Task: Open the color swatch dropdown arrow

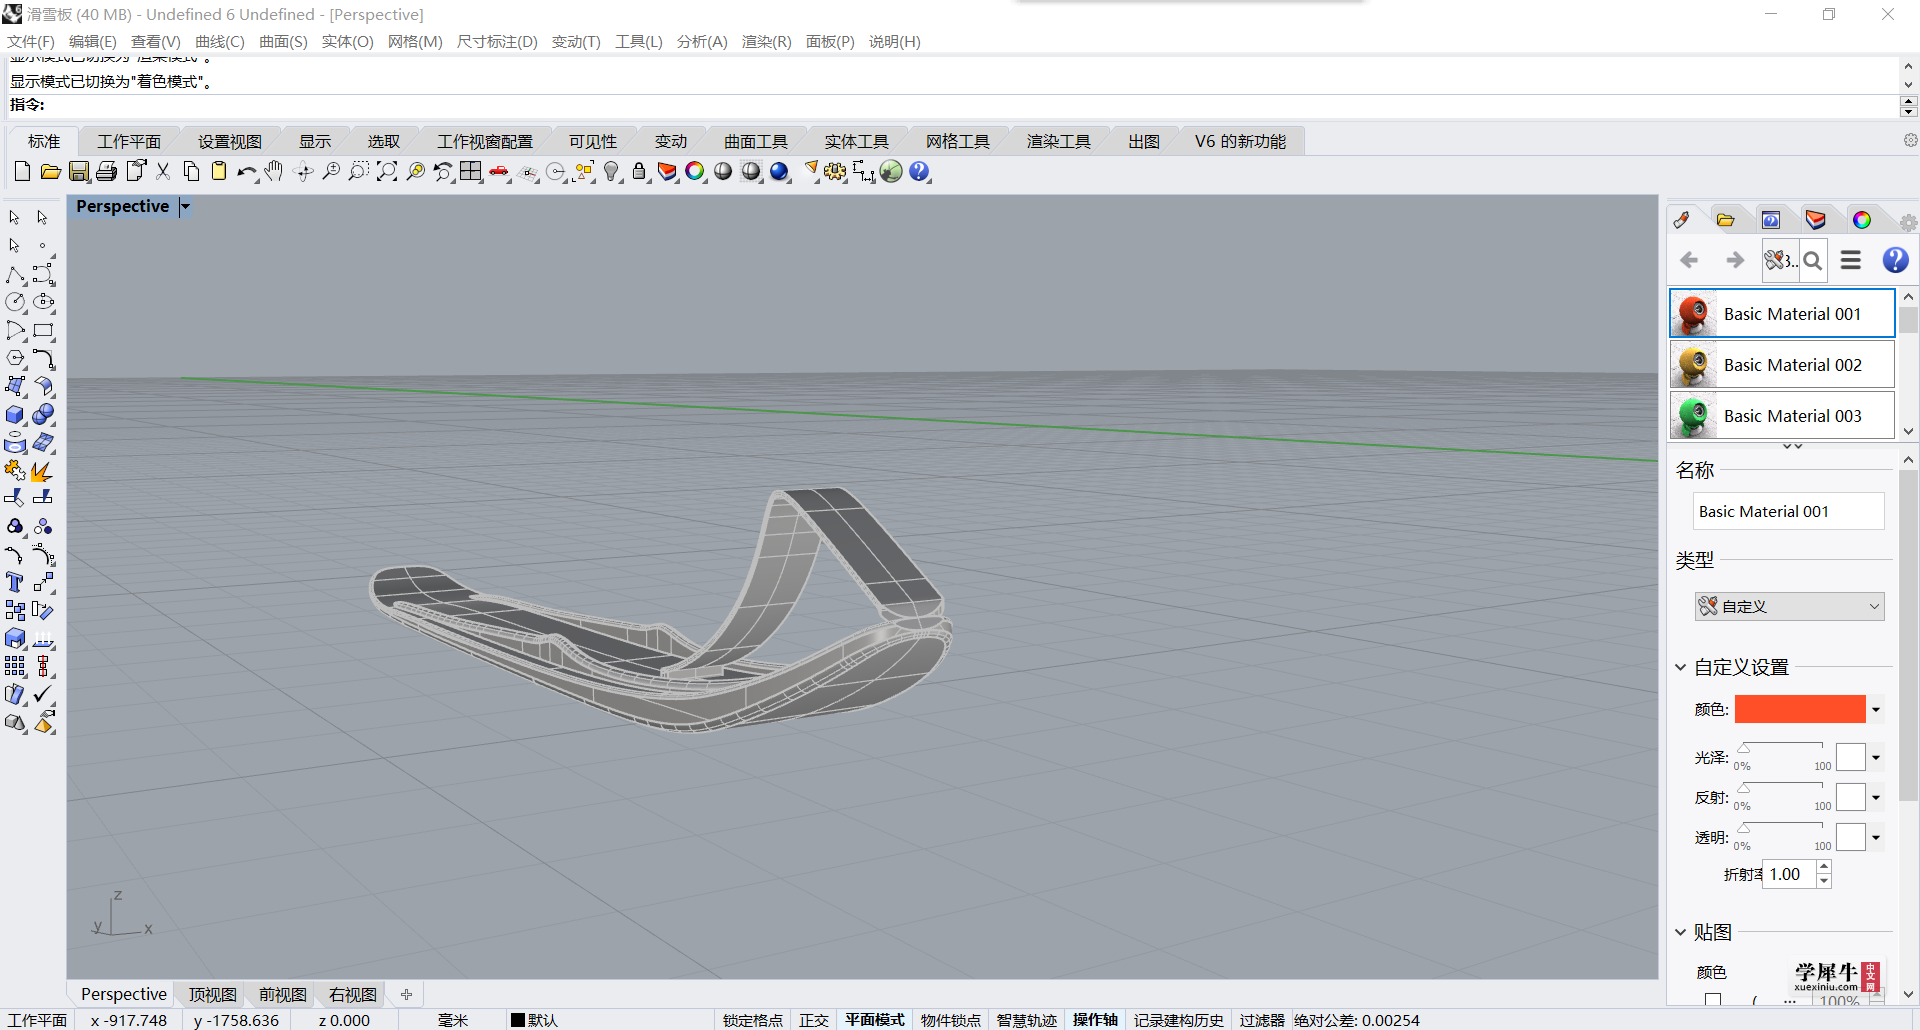Action: coord(1876,710)
